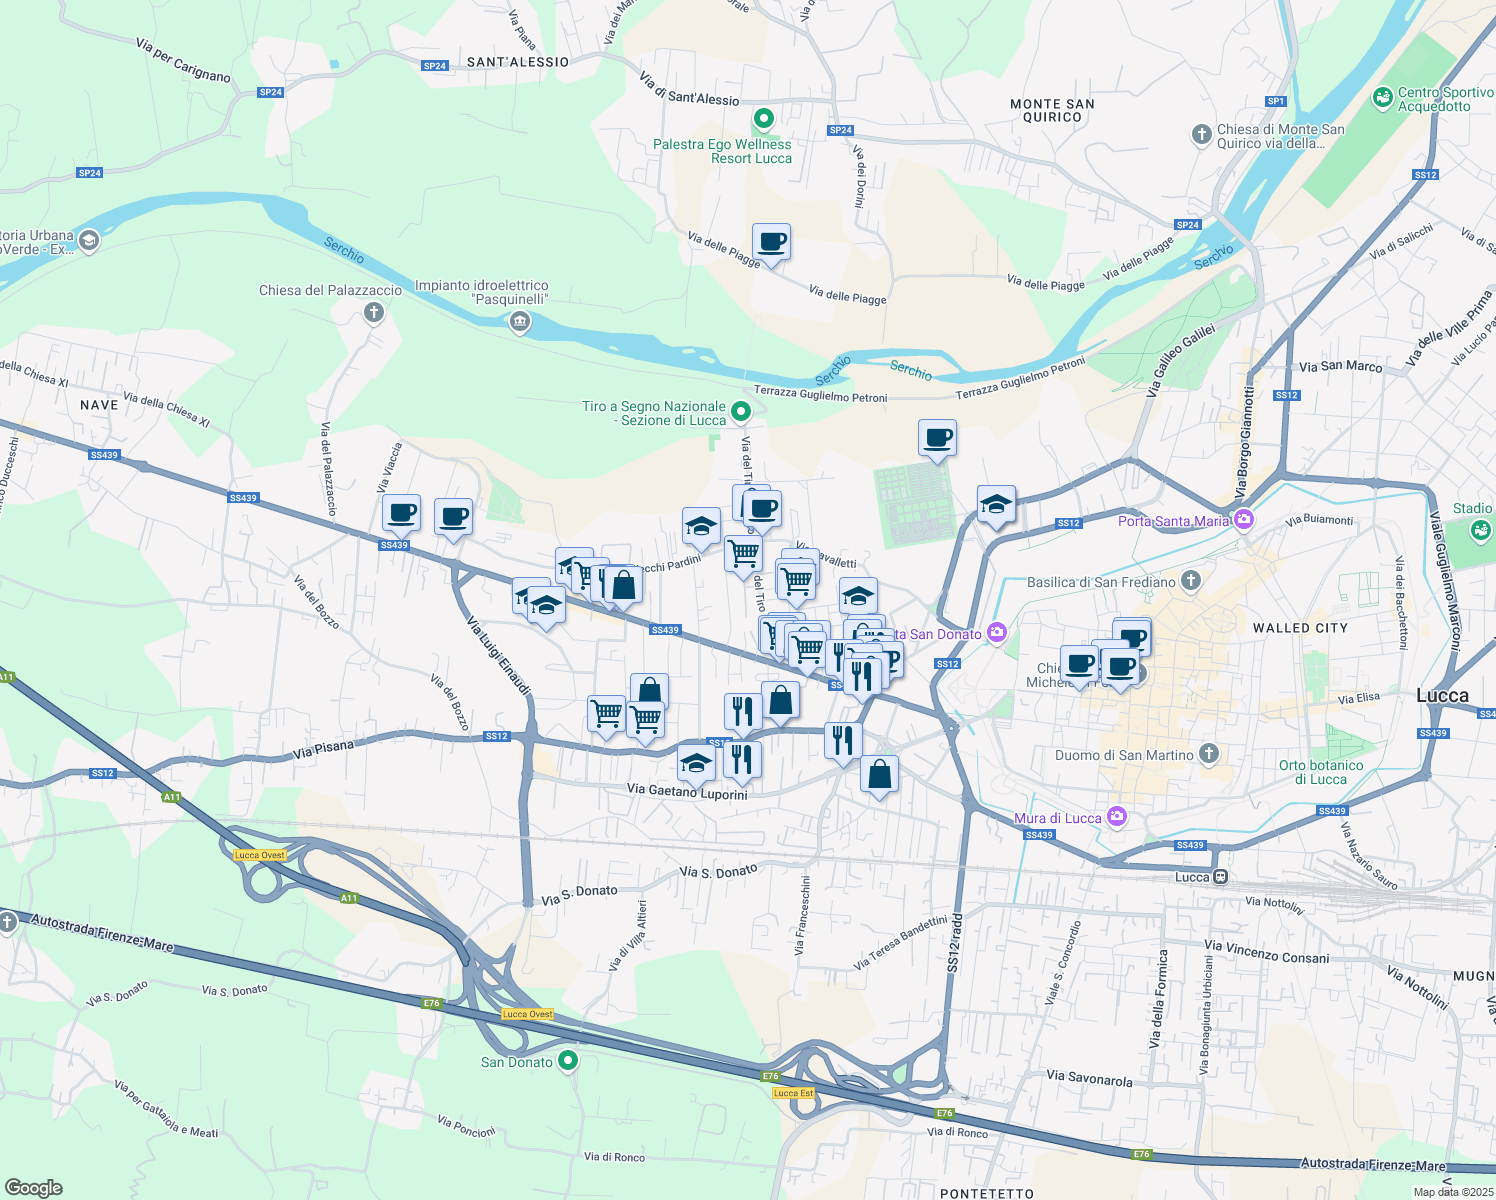
Task: Select the coffee shop marker near Via delle Piagge
Action: tap(772, 243)
